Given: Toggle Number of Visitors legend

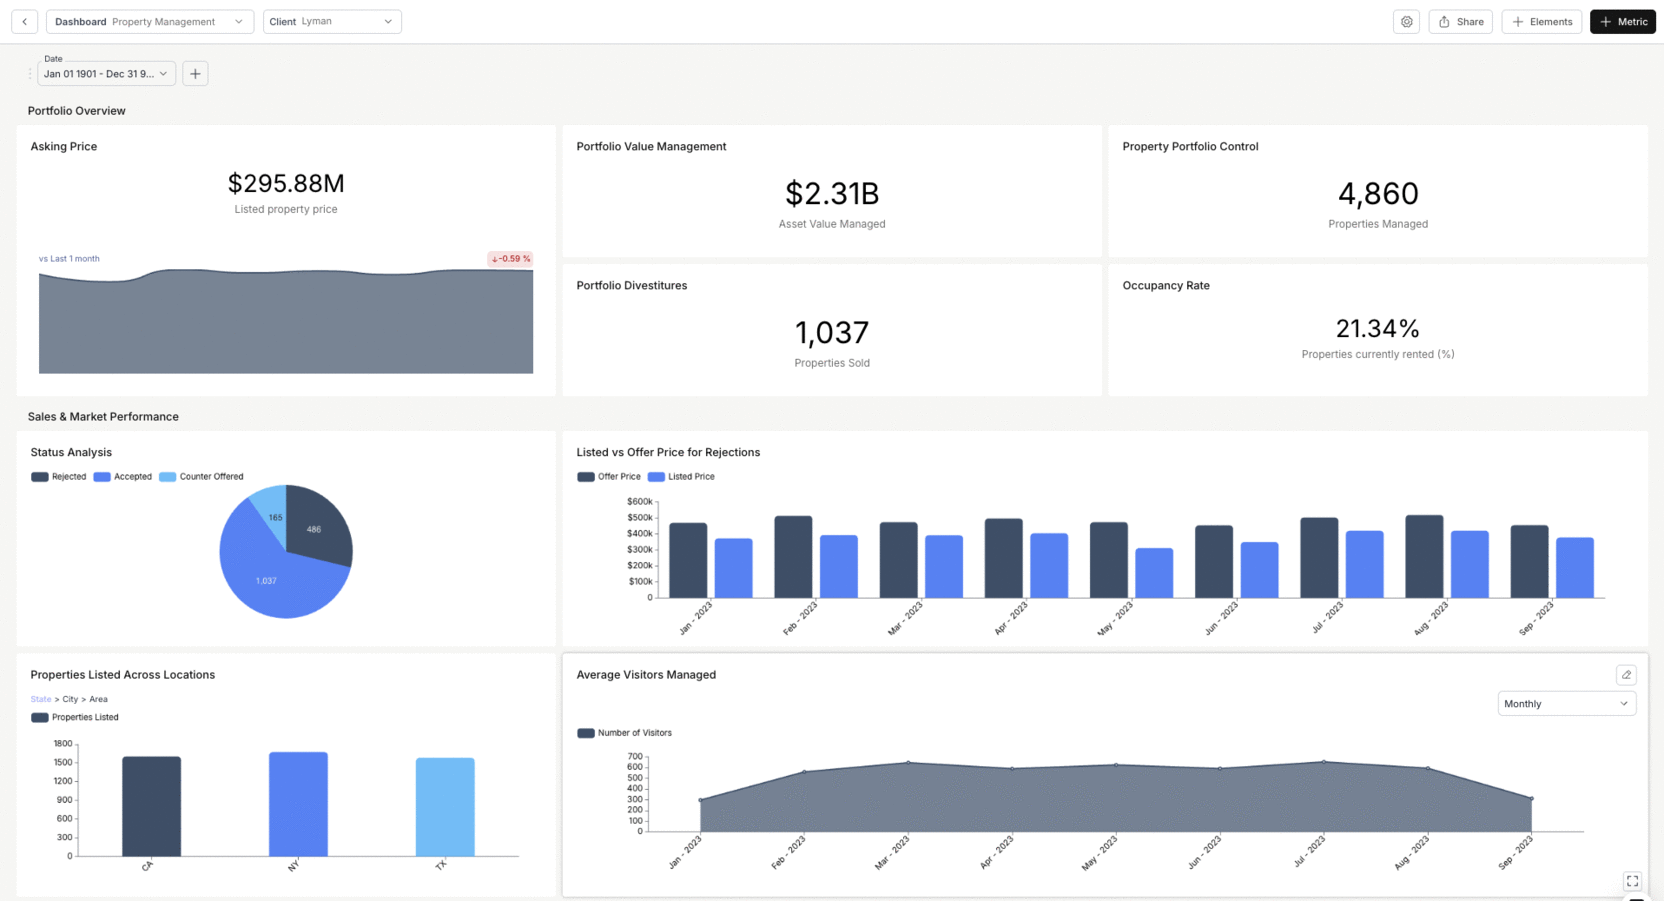Looking at the screenshot, I should point(624,732).
